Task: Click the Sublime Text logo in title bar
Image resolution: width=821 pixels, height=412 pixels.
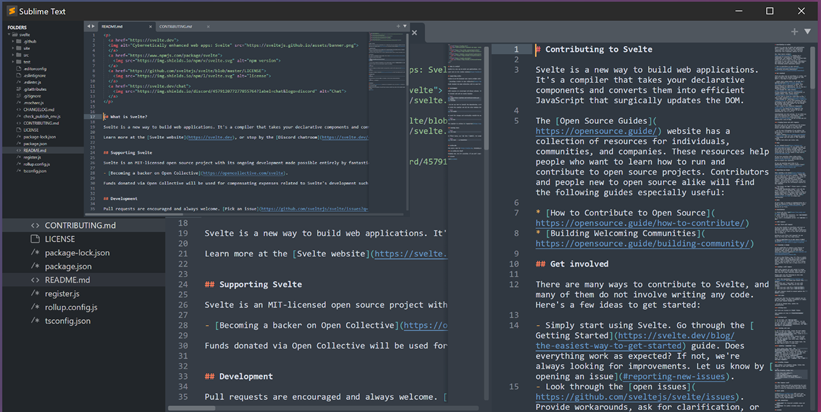Action: (12, 11)
